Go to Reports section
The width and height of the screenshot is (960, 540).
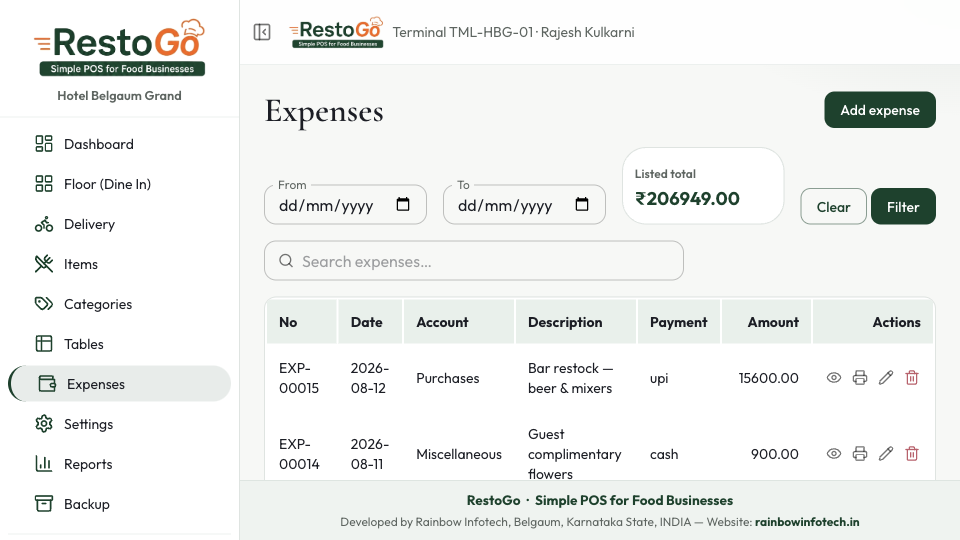119,464
